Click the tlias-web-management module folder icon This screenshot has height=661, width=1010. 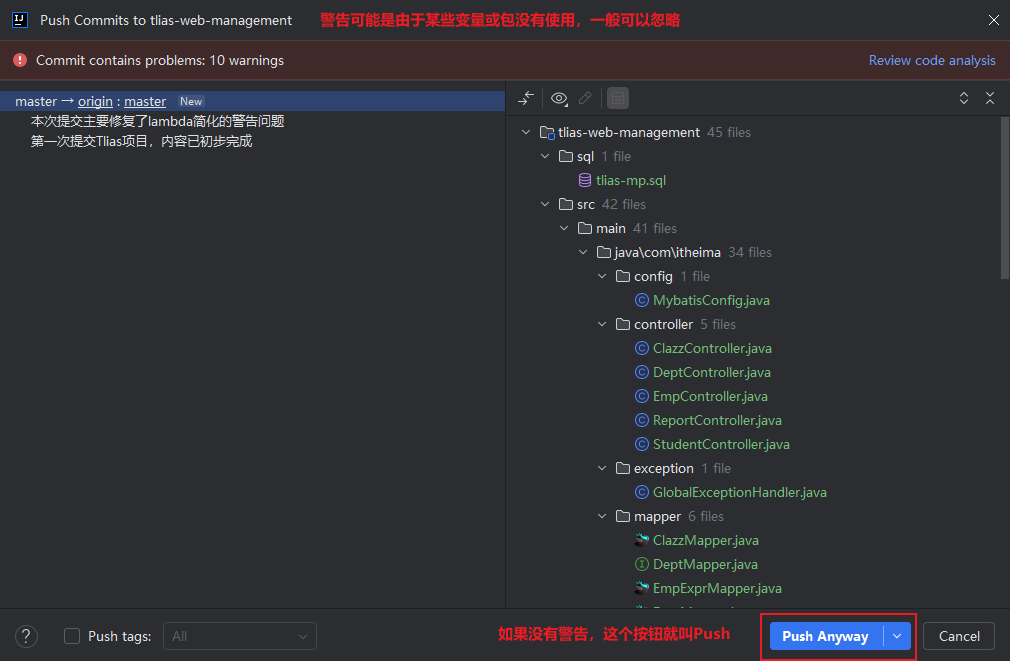pos(547,133)
